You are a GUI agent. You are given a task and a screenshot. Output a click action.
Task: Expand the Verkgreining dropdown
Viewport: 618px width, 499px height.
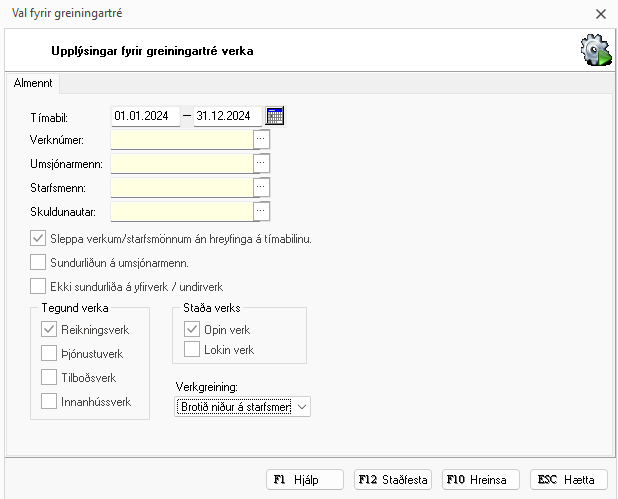(x=302, y=406)
